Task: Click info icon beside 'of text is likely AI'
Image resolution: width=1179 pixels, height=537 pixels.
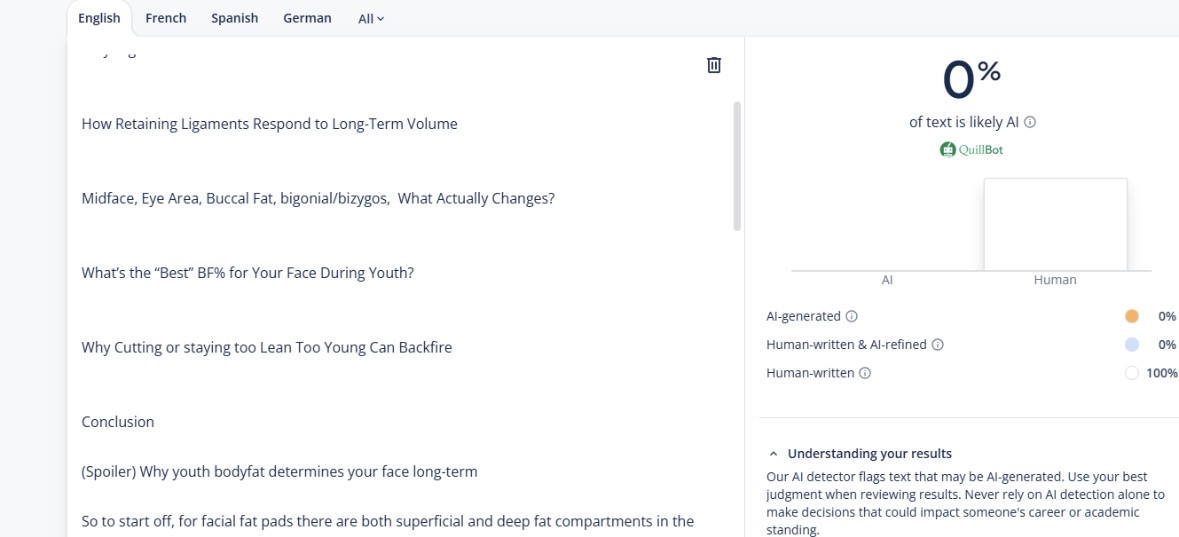Action: (1030, 122)
